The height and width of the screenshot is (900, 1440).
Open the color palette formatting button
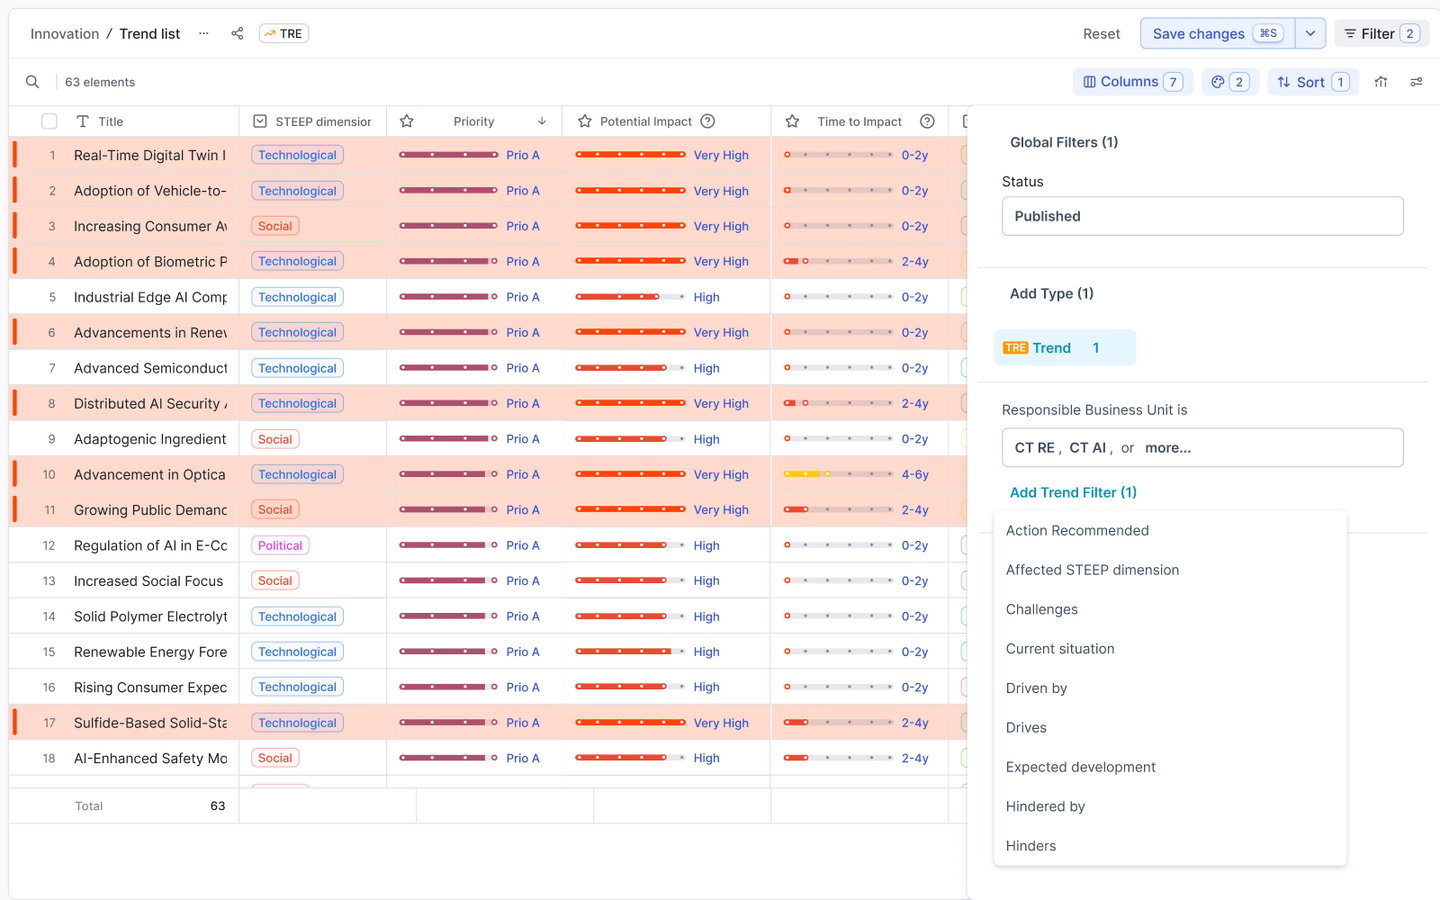coord(1230,82)
